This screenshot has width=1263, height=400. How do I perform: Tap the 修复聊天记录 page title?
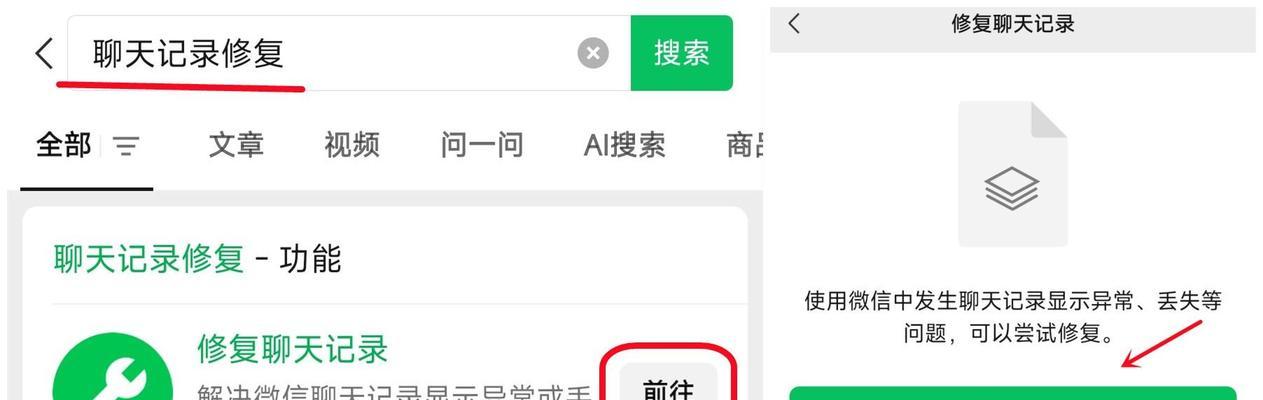1012,24
